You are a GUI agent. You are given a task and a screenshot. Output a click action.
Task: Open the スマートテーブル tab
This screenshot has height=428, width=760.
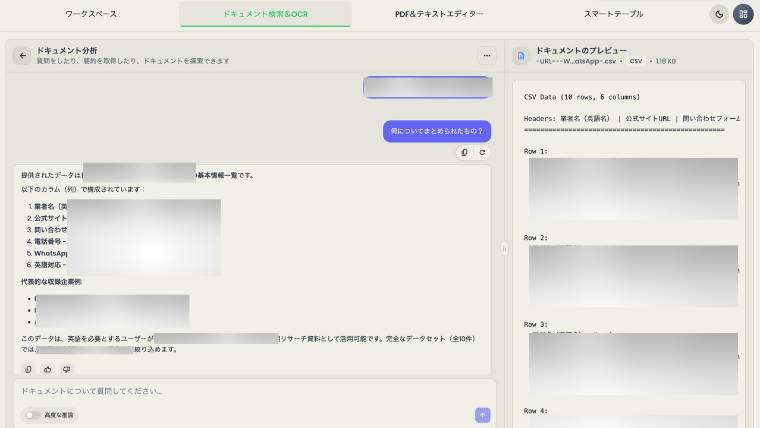613,14
